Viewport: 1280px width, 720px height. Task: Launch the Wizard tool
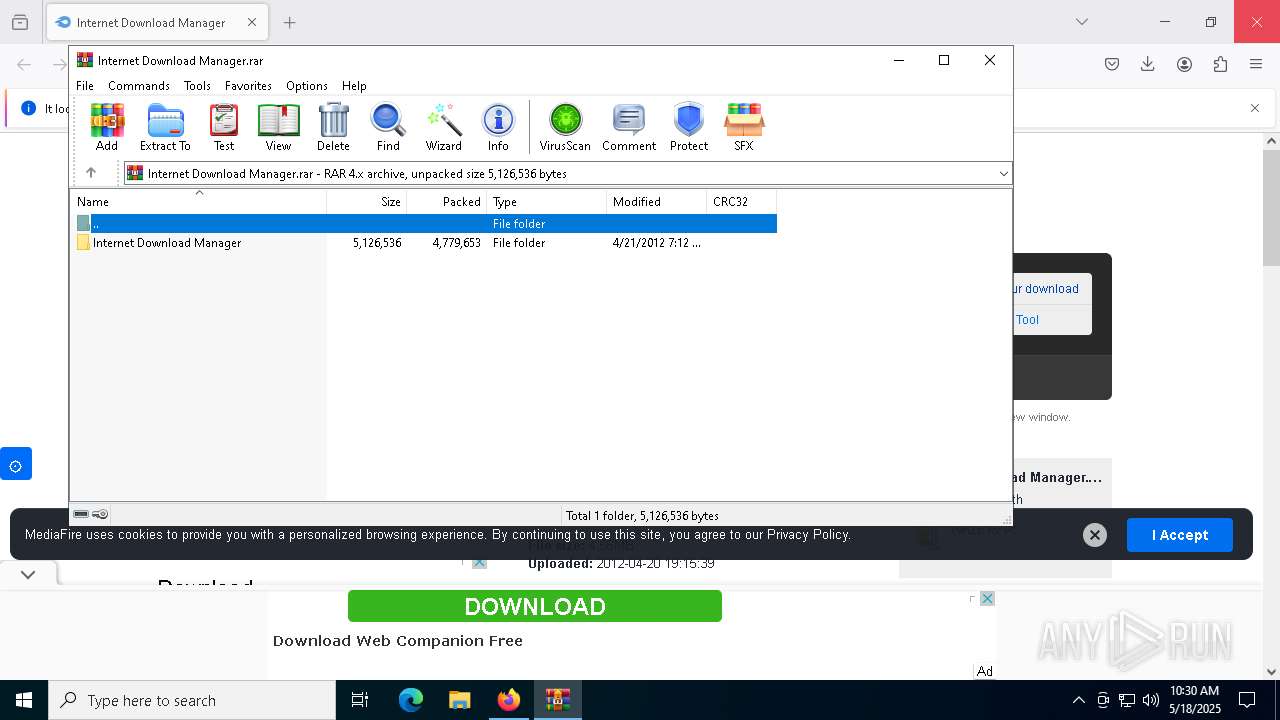click(443, 127)
